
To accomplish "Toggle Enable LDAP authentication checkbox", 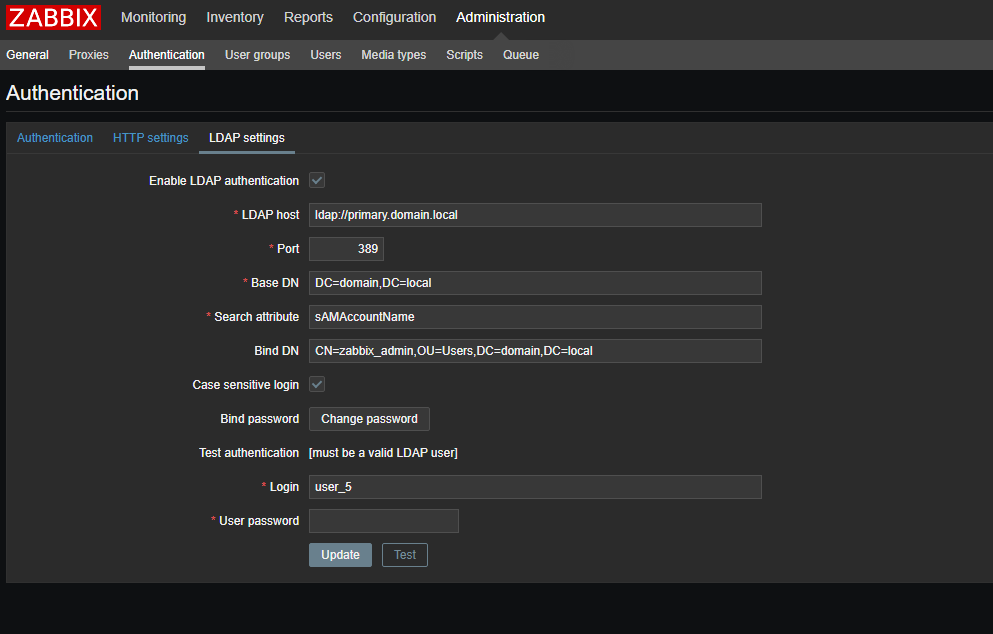I will pos(317,181).
